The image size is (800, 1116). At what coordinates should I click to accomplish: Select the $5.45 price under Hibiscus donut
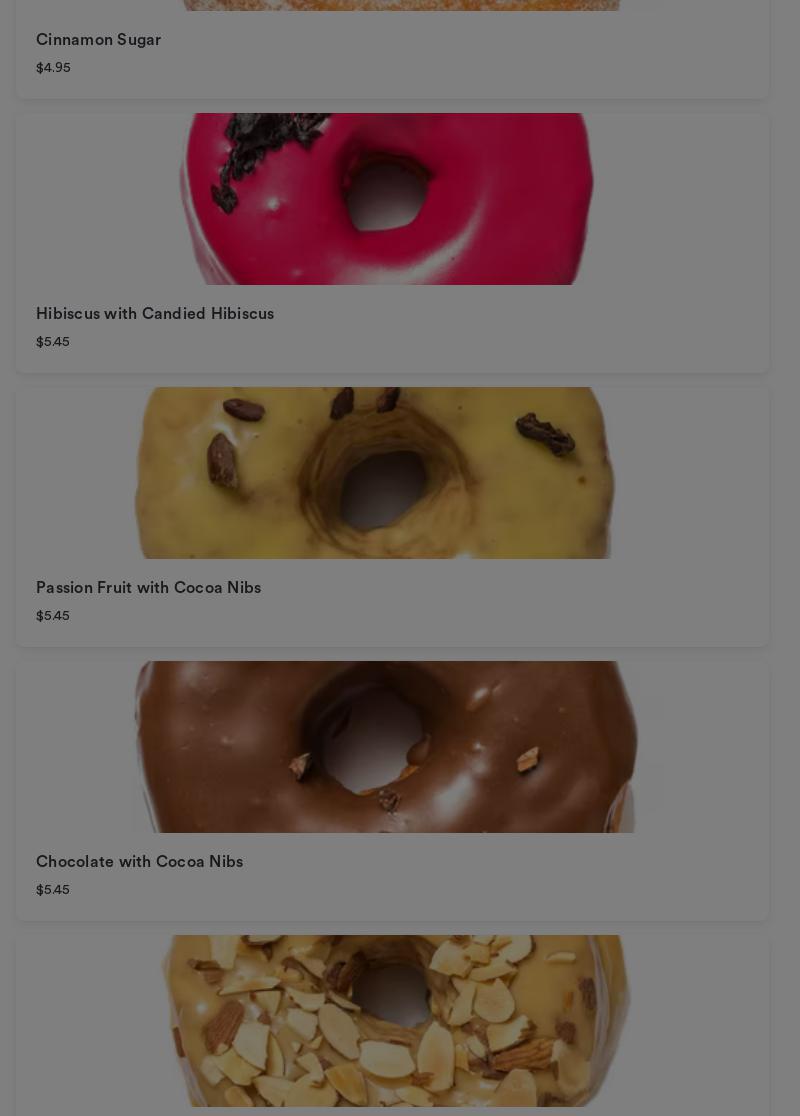tap(53, 342)
